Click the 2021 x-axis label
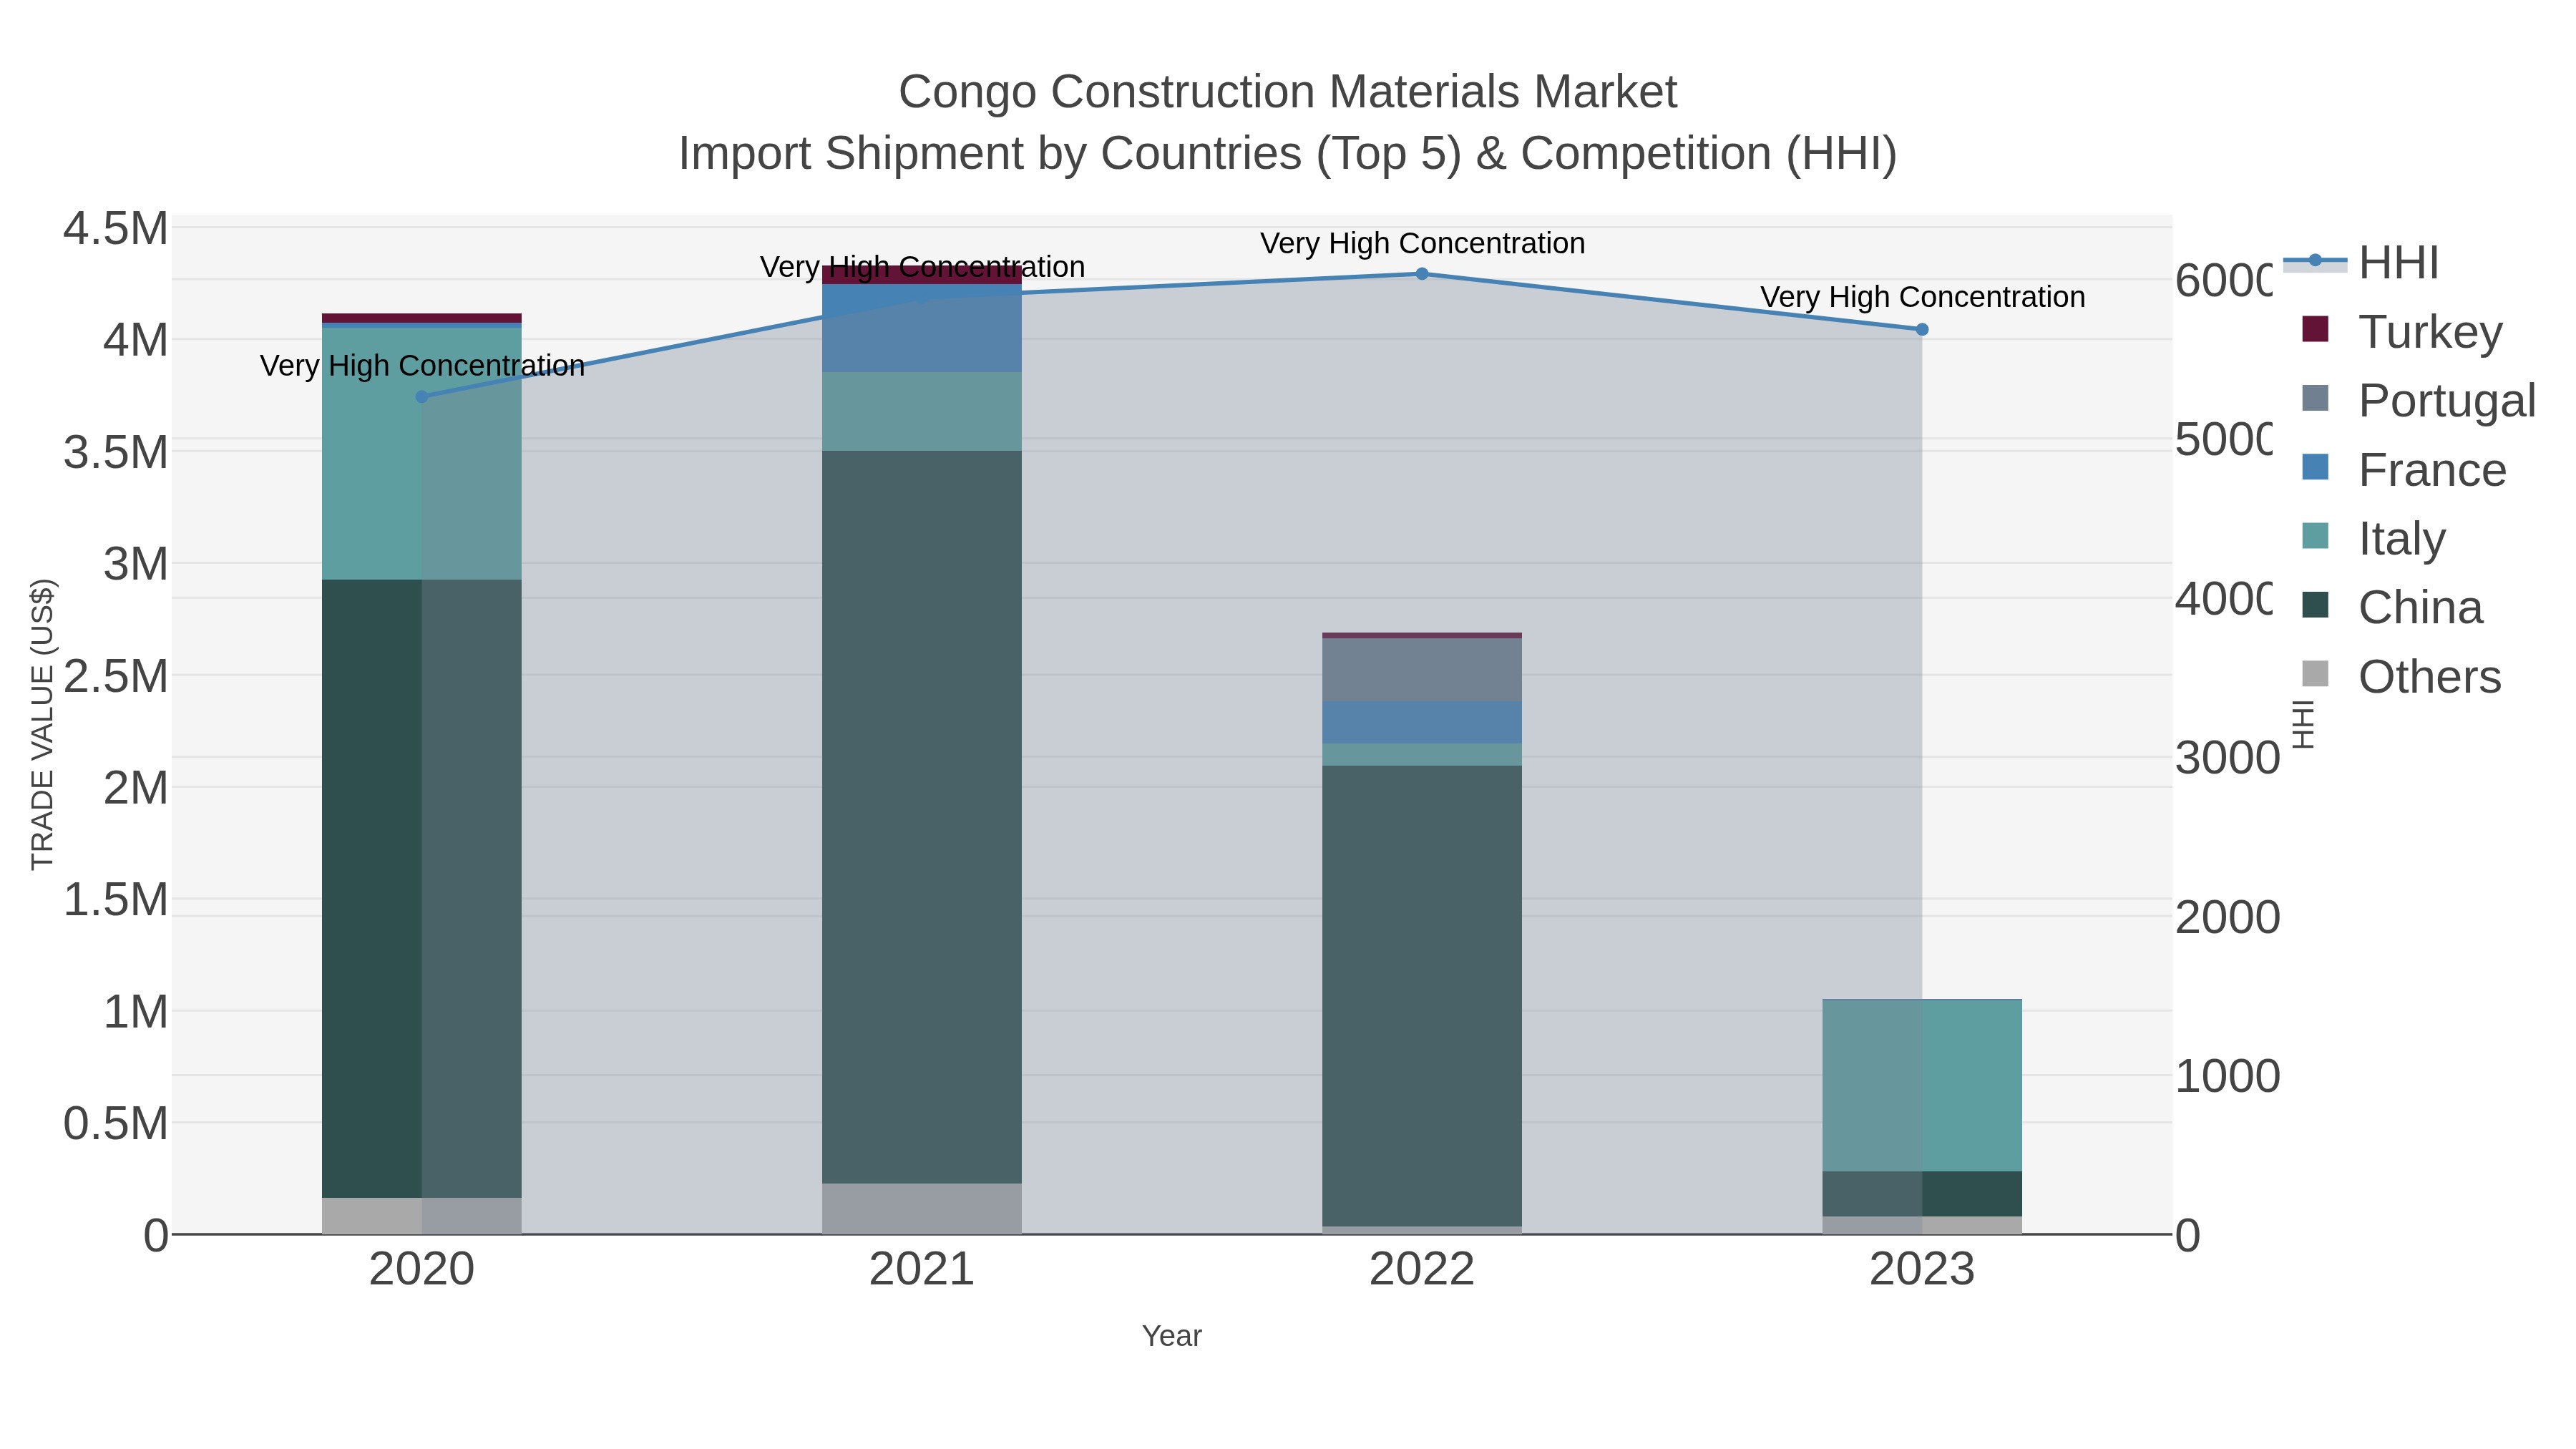This screenshot has width=2576, height=1449. click(x=922, y=1270)
